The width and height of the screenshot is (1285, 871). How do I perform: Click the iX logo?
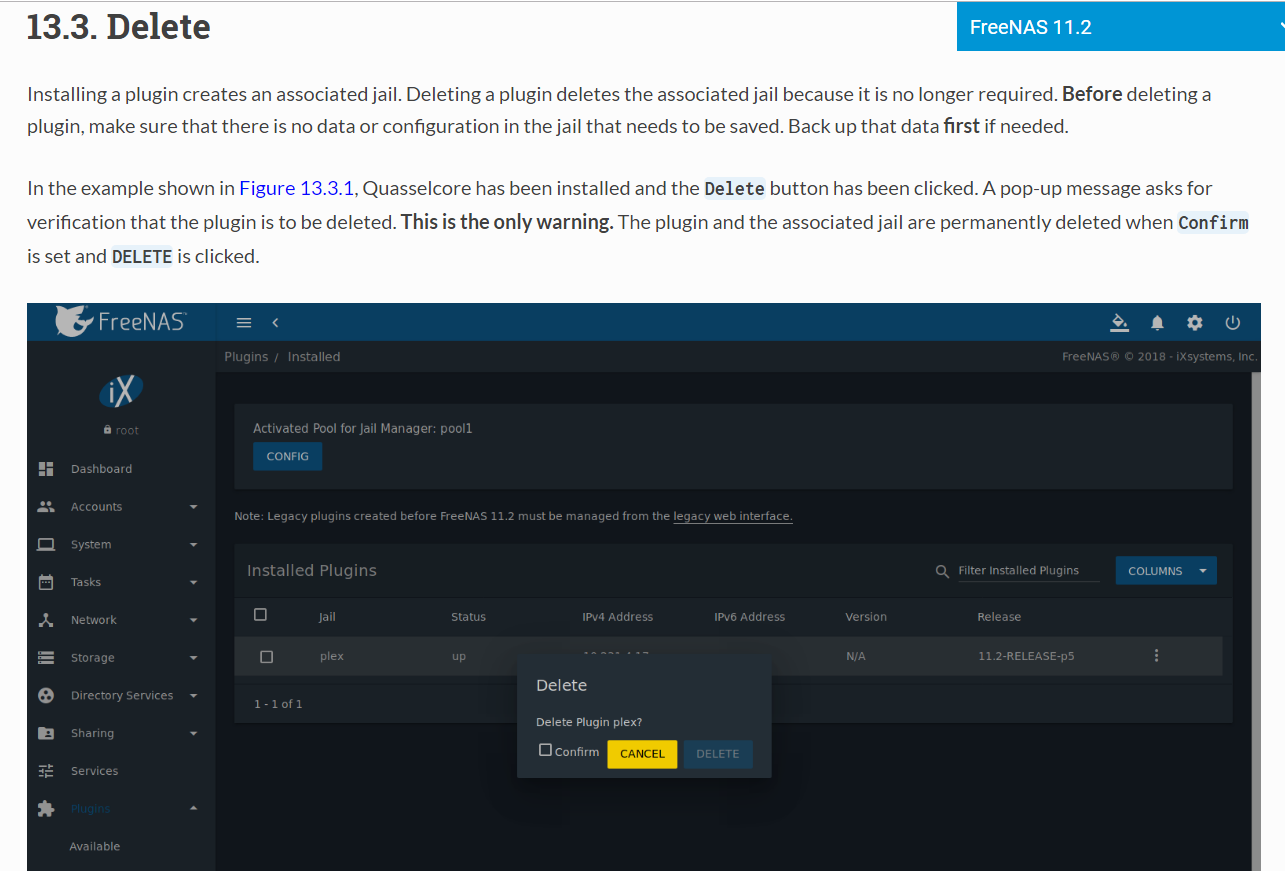(121, 390)
